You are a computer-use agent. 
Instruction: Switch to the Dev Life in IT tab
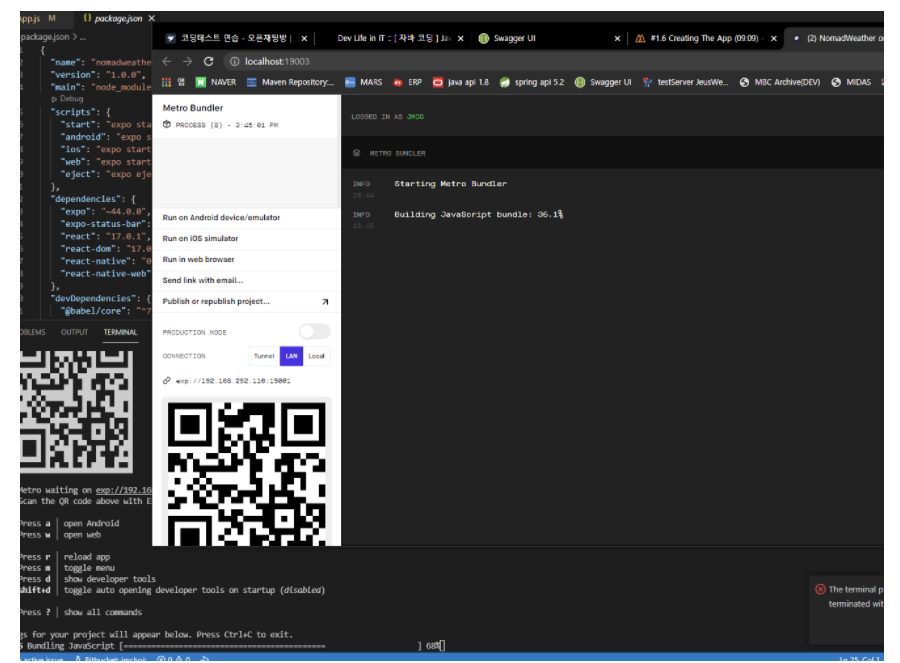coord(394,38)
